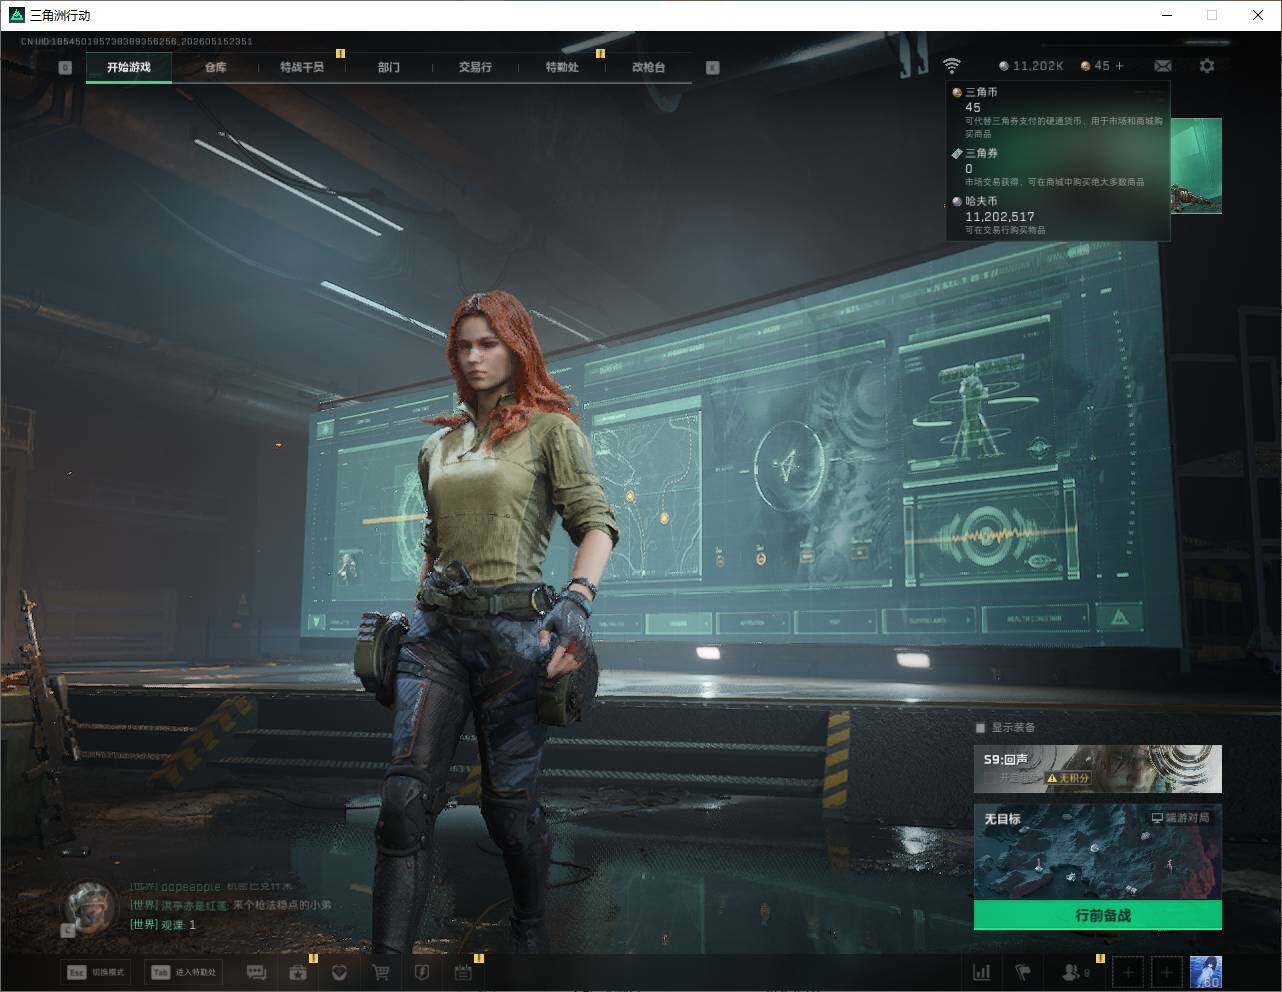The image size is (1282, 992).
Task: Click the world chat message from 洪亭亦是红莲
Action: point(231,905)
